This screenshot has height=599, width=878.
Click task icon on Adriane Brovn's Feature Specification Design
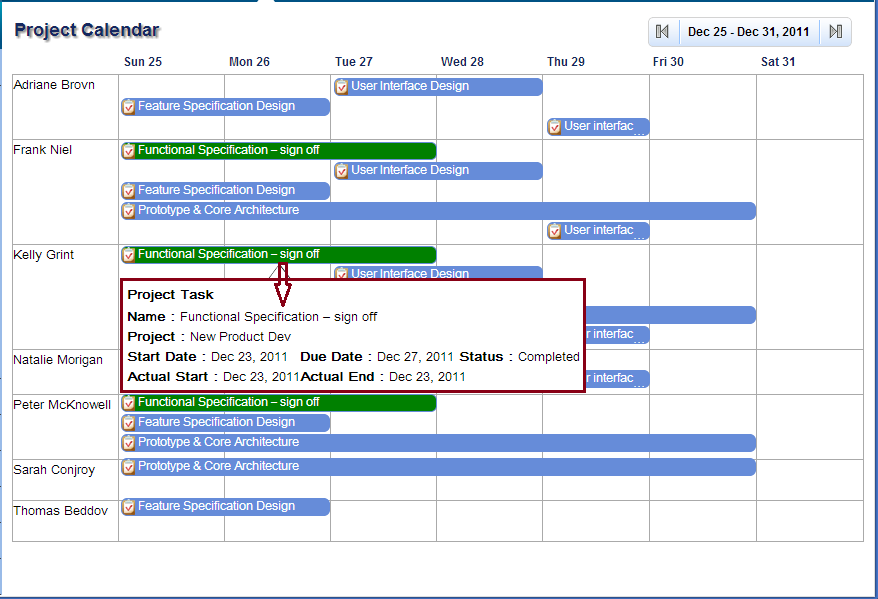click(129, 107)
